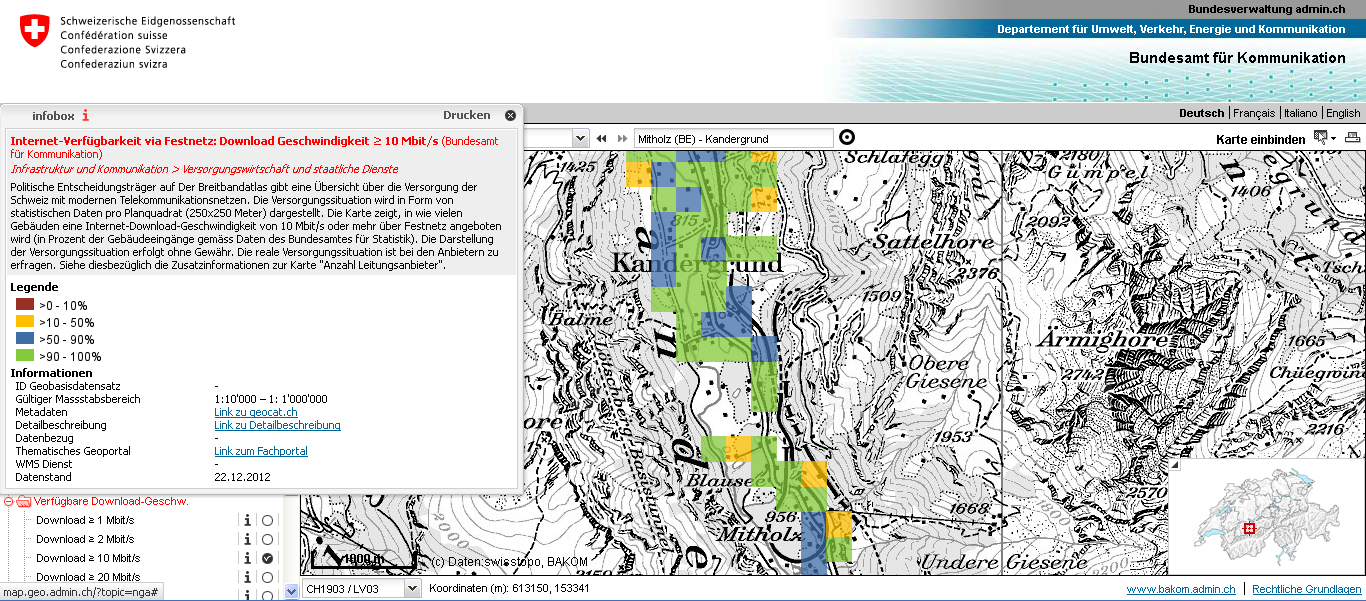Click the red infobox info icon

(86, 115)
